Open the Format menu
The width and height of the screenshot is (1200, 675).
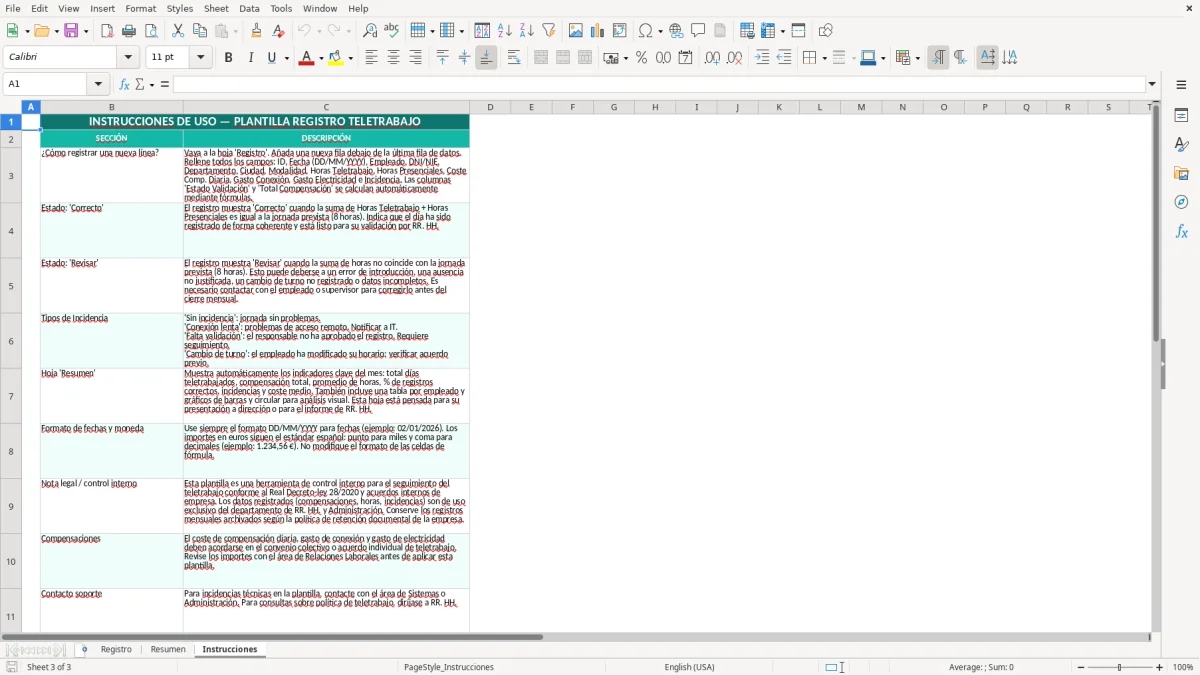141,8
